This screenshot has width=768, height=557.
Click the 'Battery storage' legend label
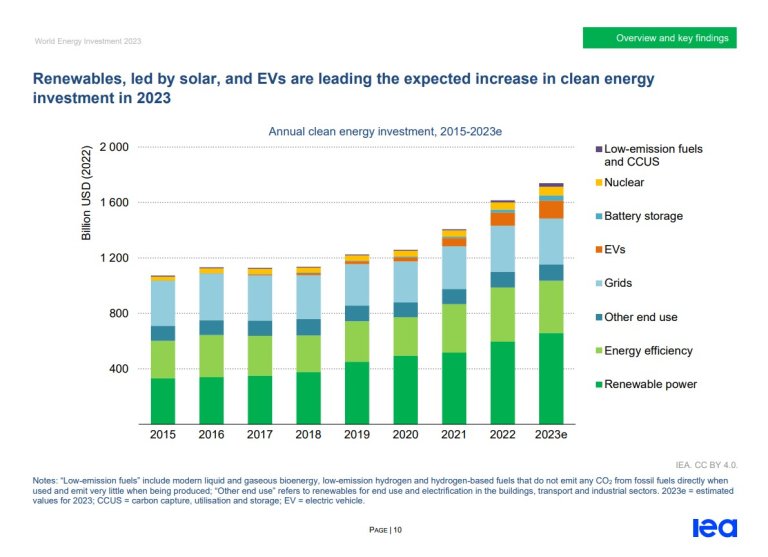click(644, 216)
